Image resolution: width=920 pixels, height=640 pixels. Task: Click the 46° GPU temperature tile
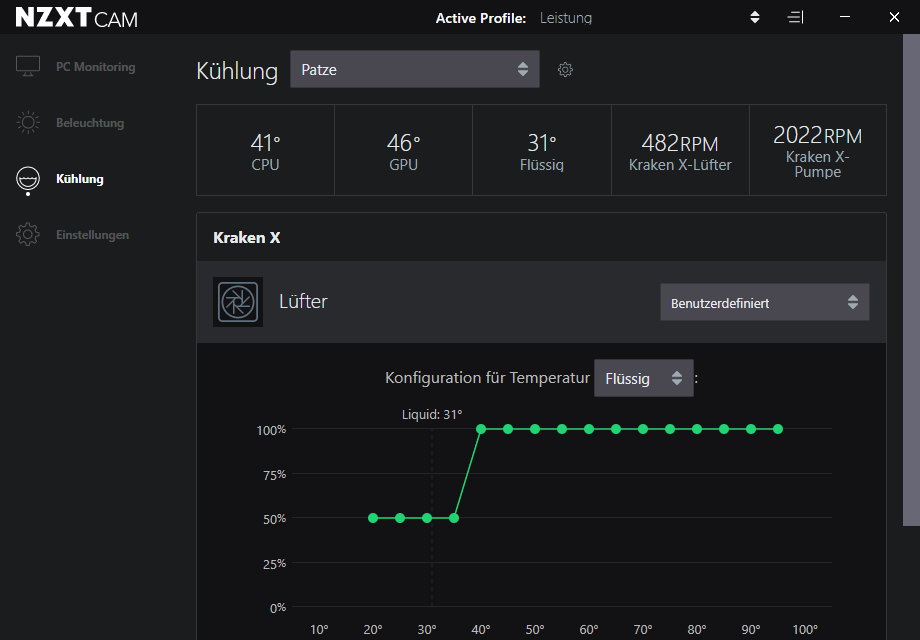404,150
